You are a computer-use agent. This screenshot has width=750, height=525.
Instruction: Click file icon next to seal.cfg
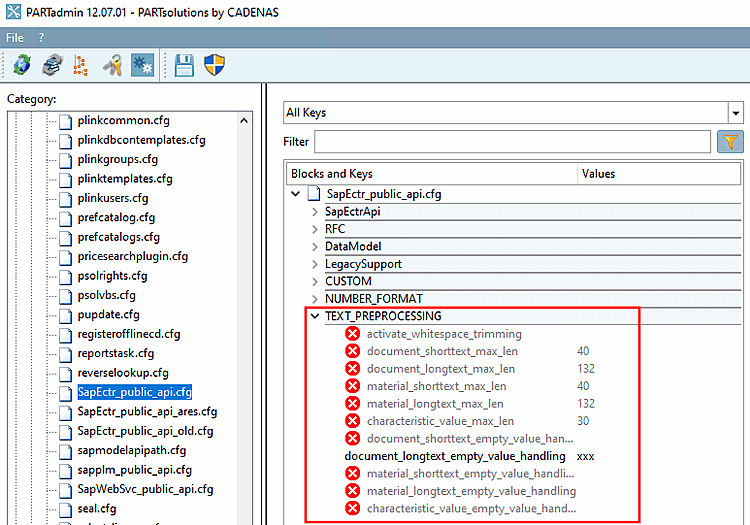tap(66, 509)
